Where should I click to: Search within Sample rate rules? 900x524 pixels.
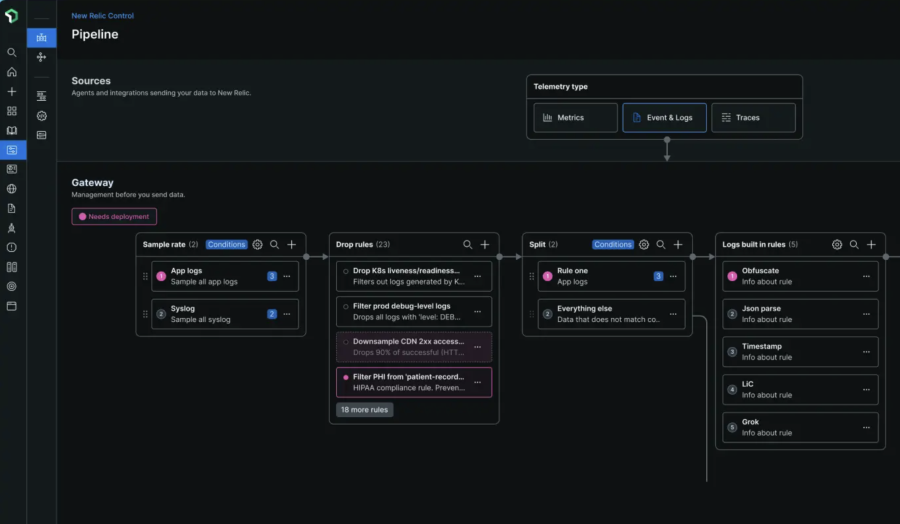274,244
